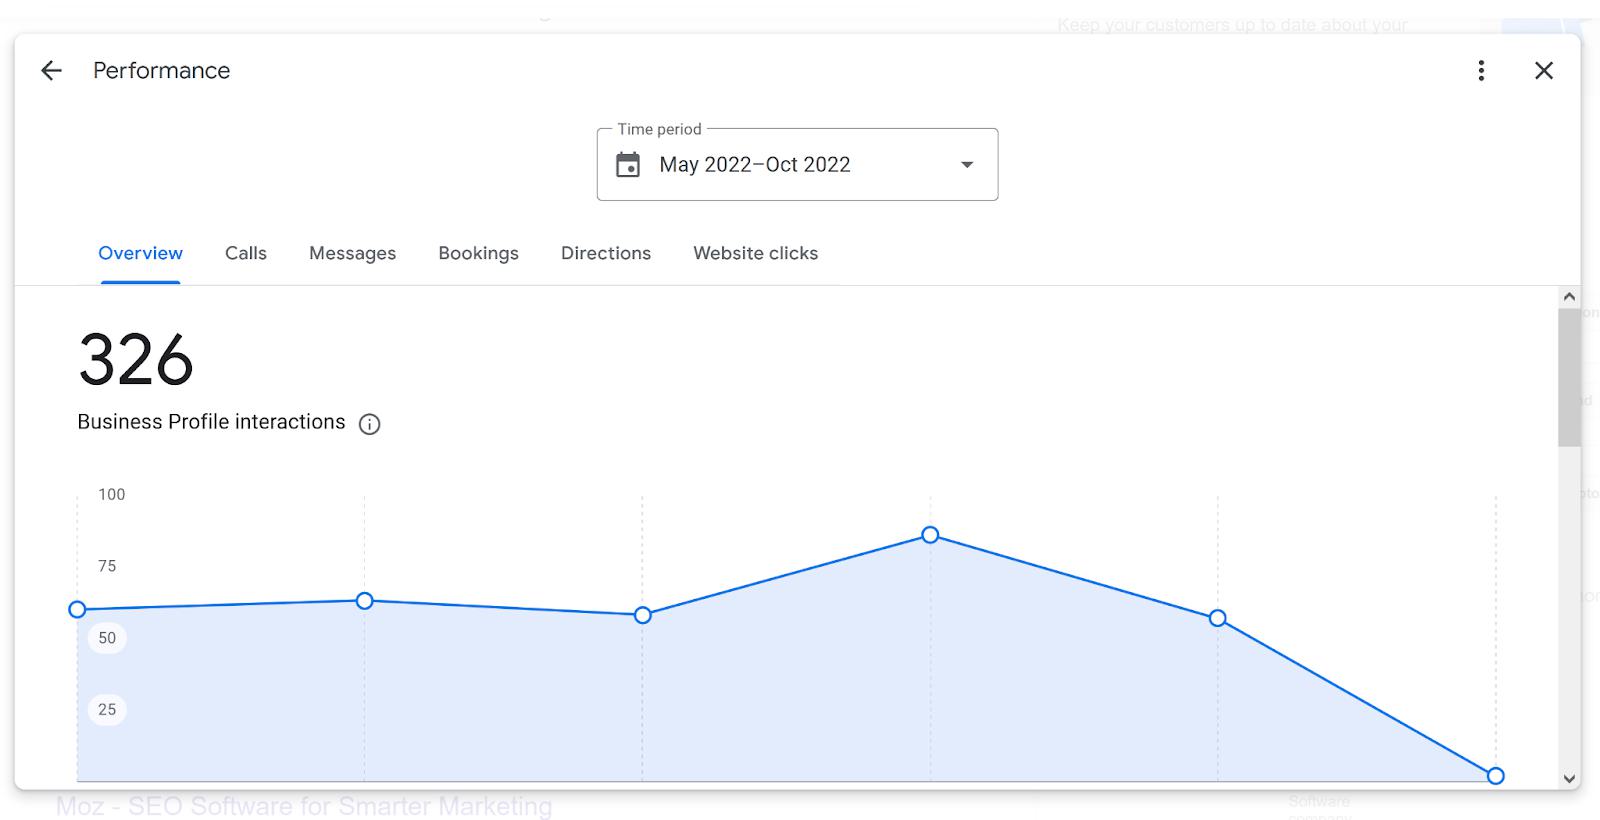Image resolution: width=1600 pixels, height=820 pixels.
Task: Click the back arrow beside Performance
Action: point(51,70)
